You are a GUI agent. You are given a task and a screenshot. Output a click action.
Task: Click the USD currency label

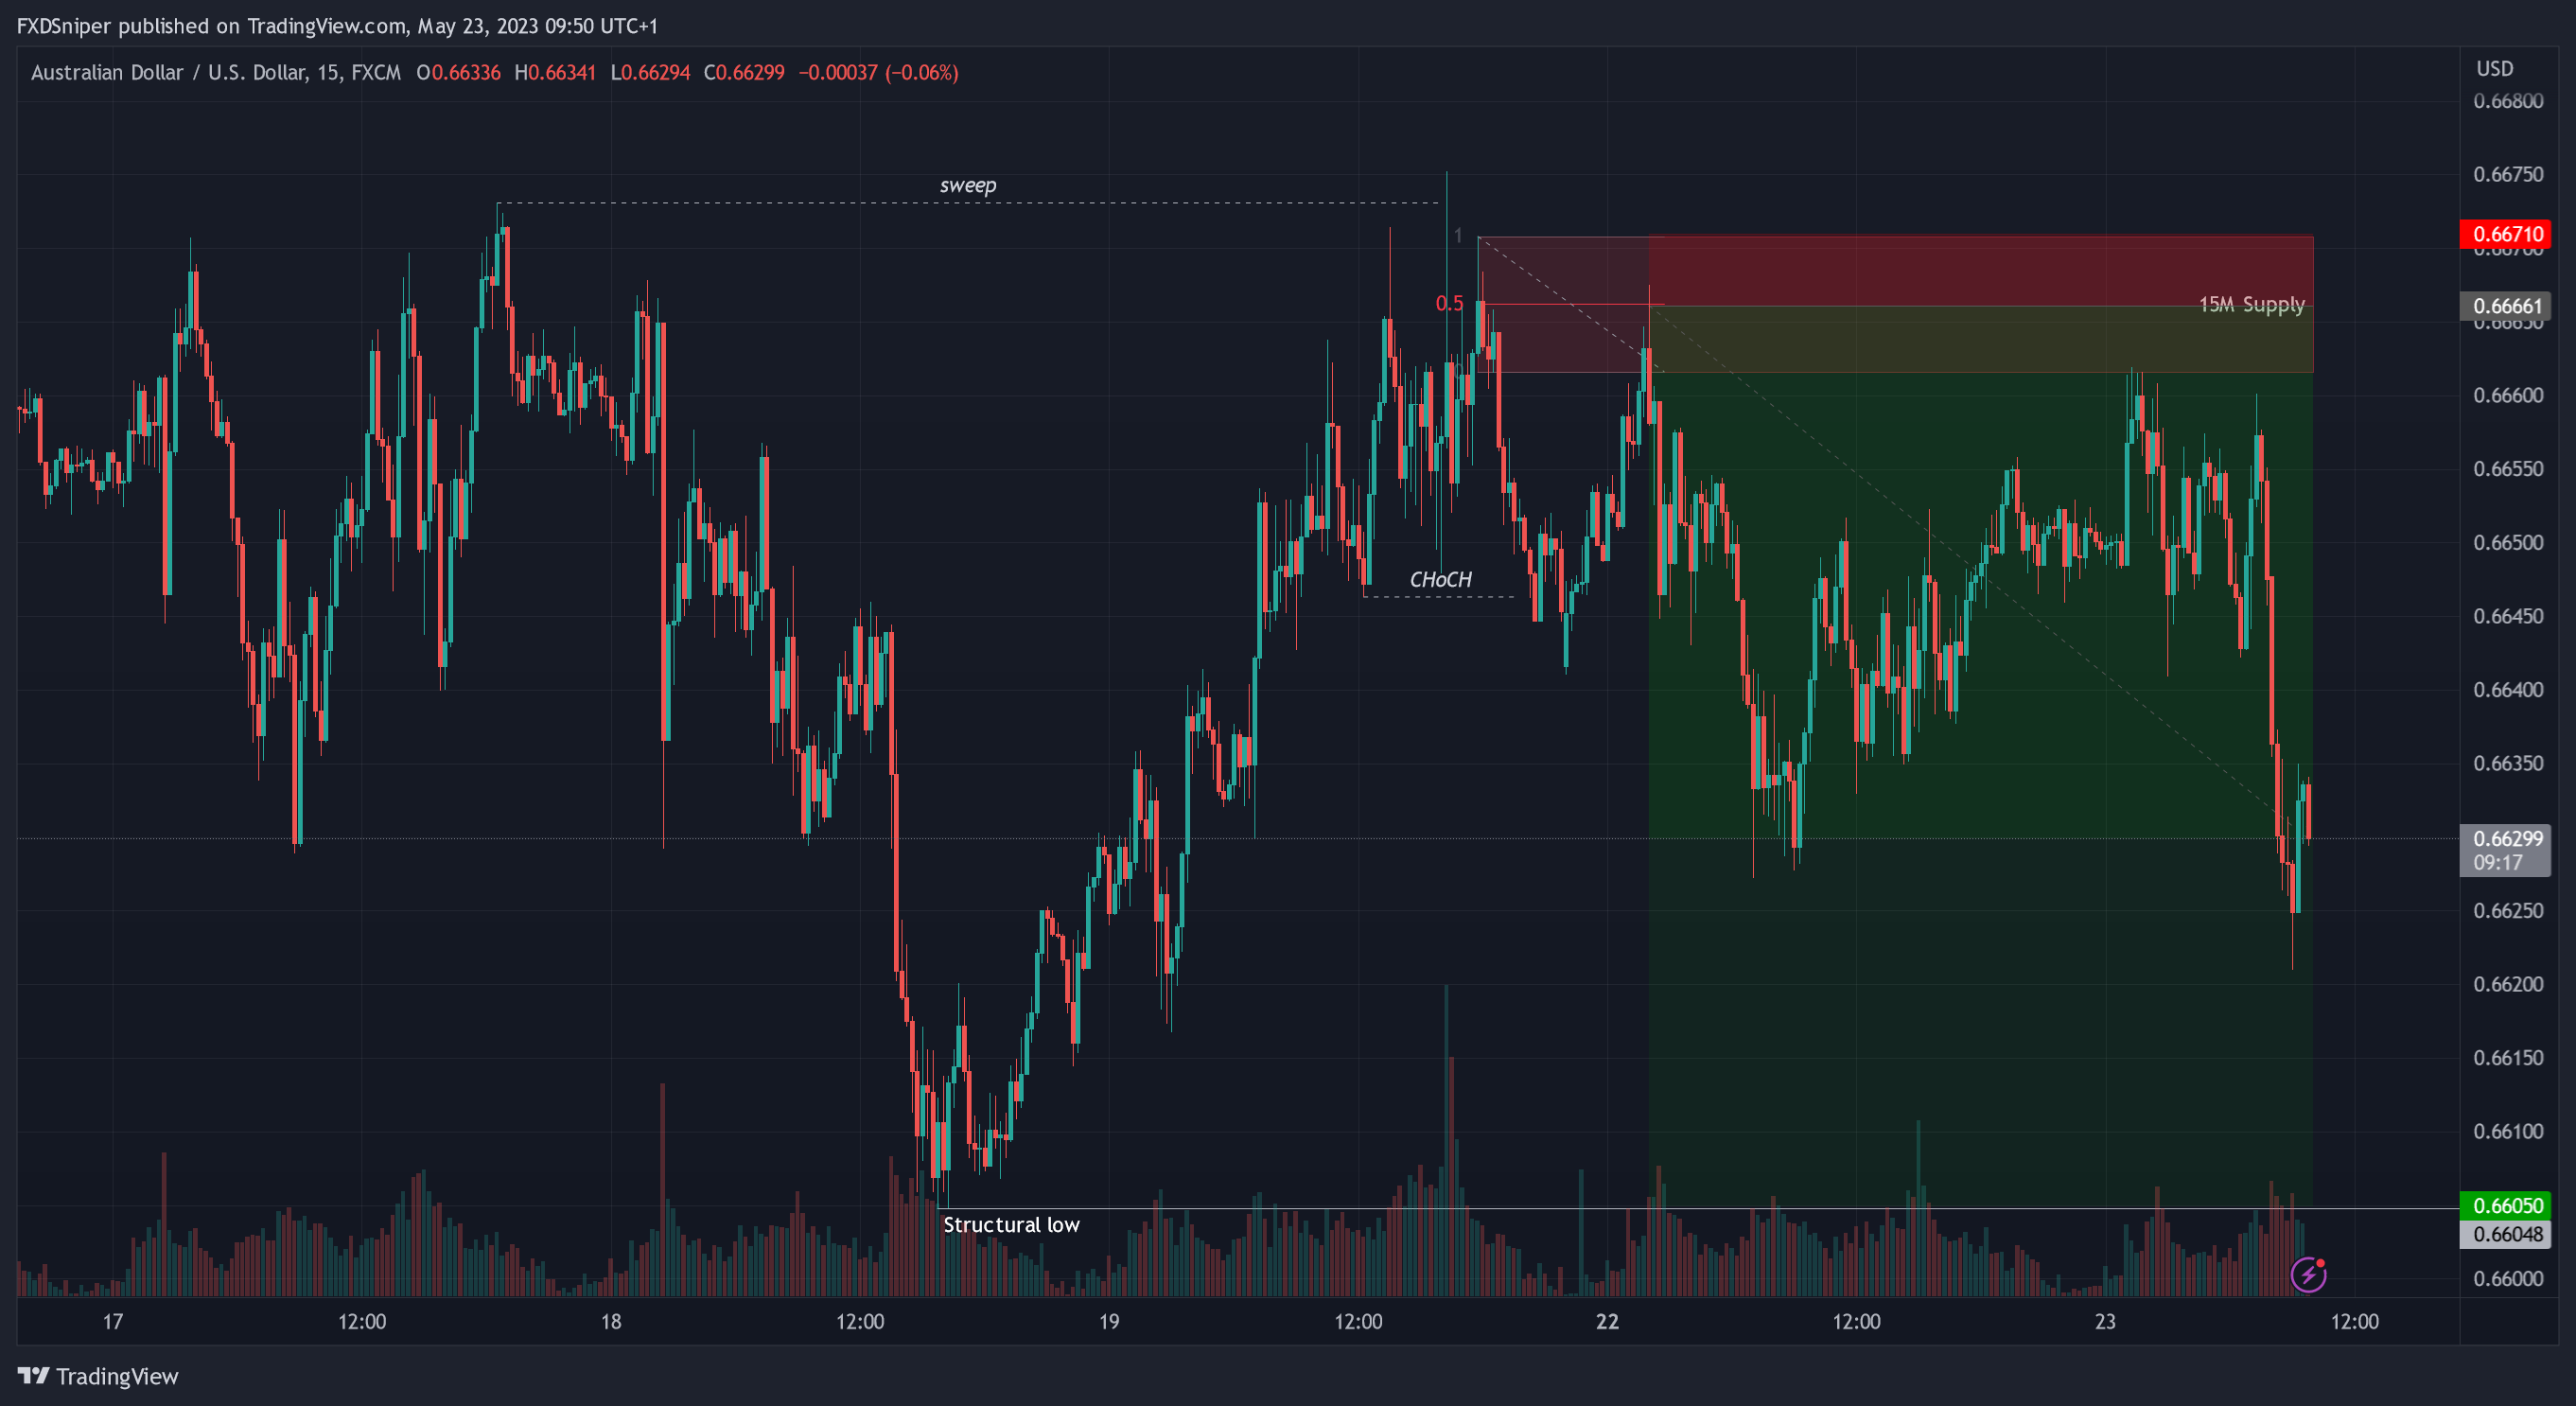pos(2494,69)
